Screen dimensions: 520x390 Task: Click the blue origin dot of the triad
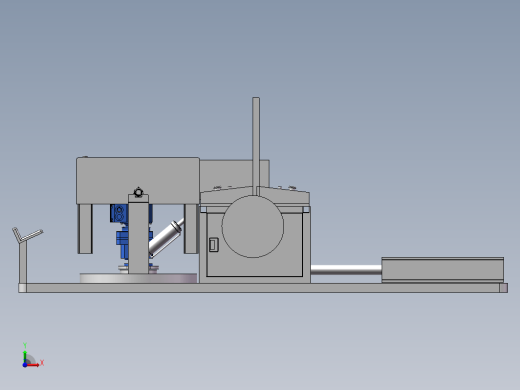tap(25, 365)
